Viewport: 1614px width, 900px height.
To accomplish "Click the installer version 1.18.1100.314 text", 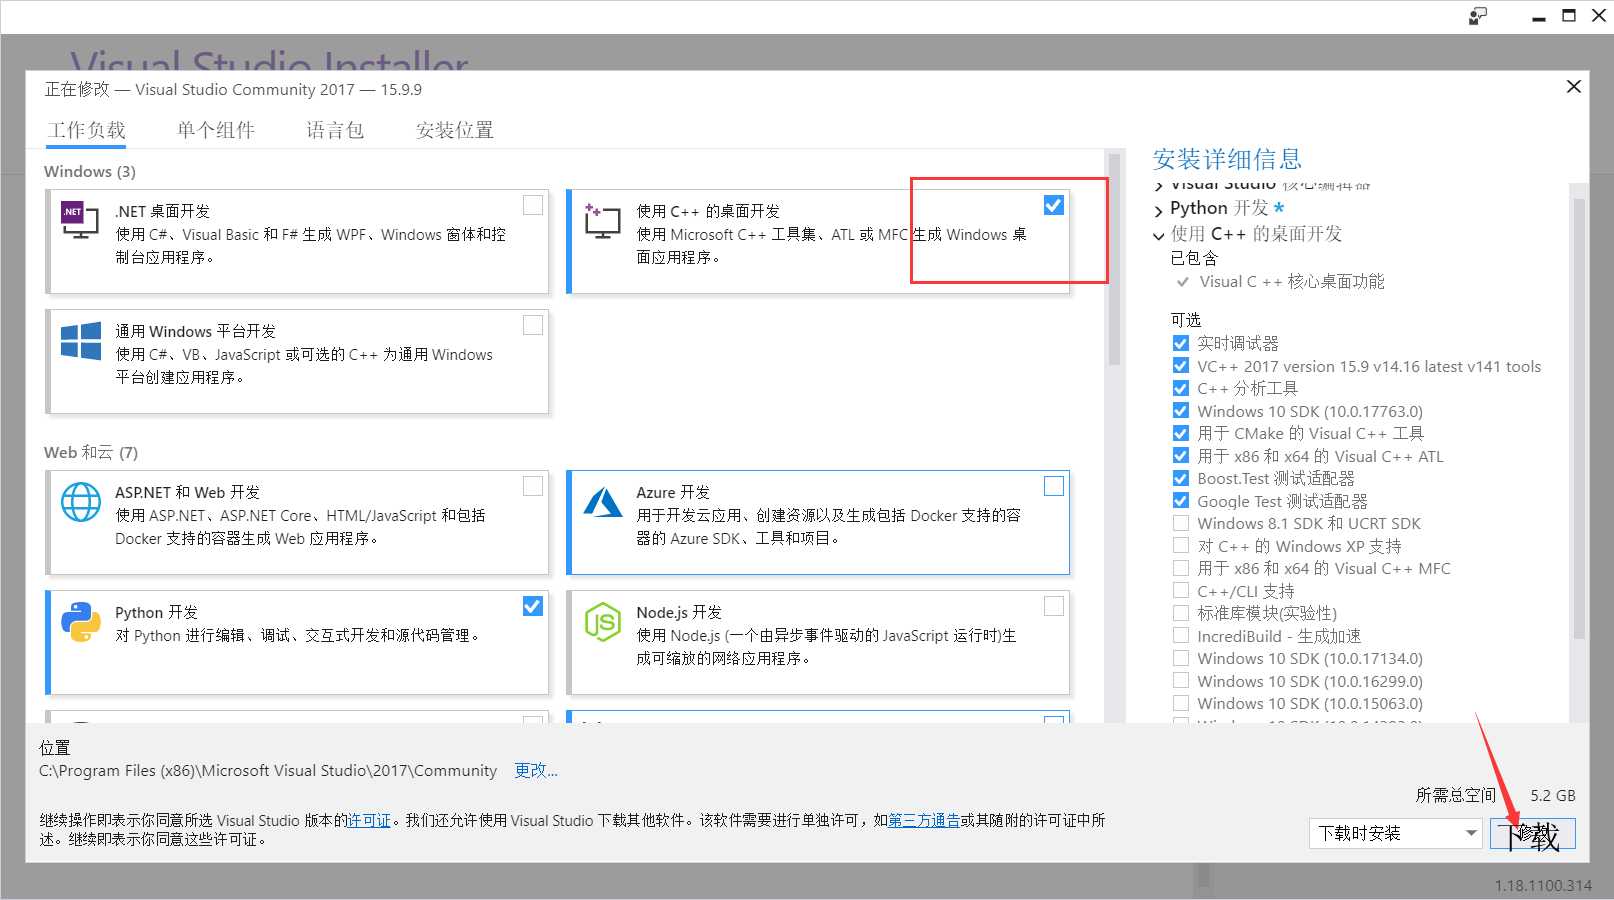I will (1543, 885).
